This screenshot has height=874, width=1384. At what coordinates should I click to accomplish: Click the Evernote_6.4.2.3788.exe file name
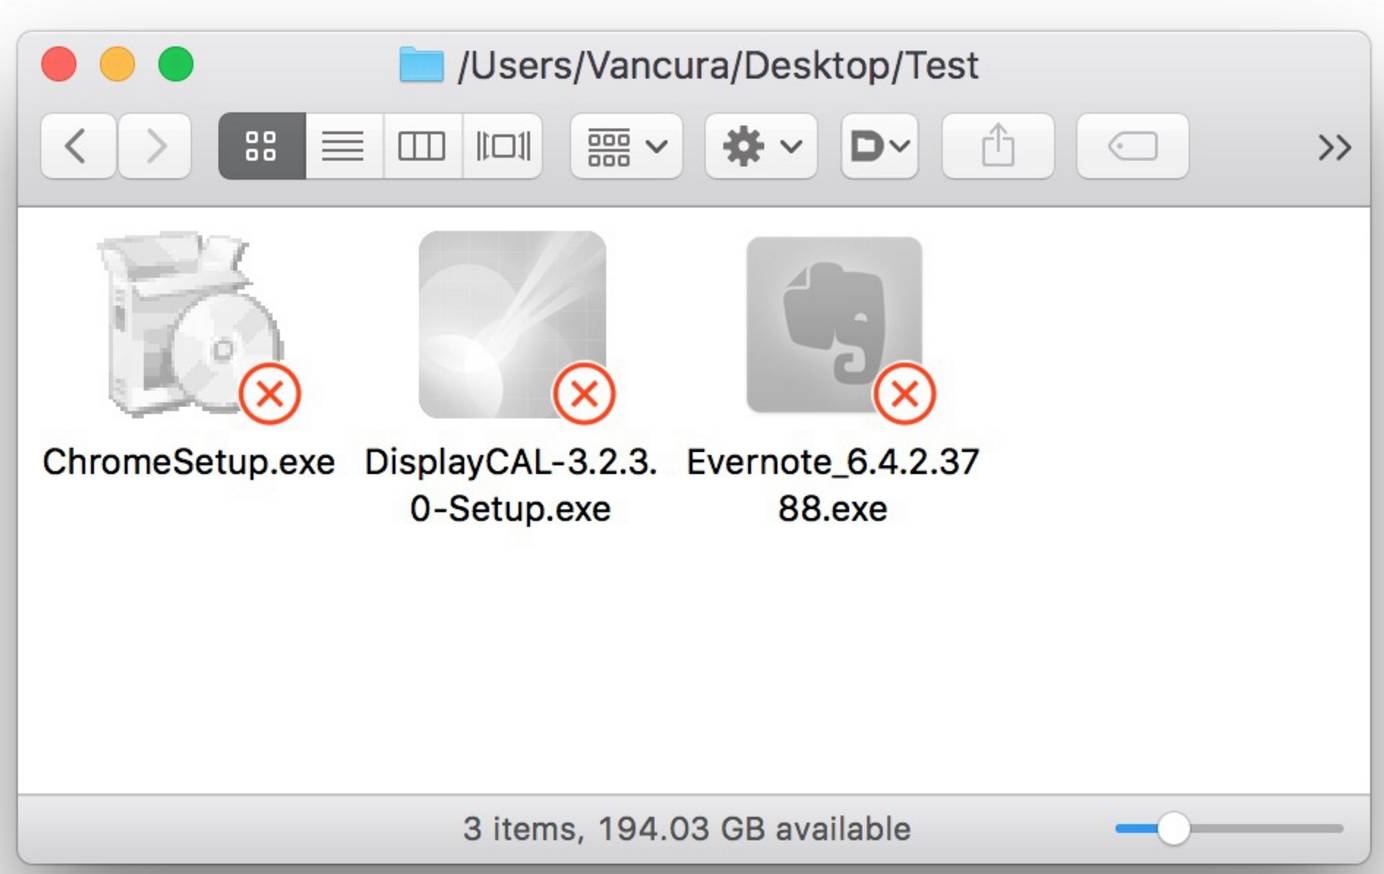833,485
